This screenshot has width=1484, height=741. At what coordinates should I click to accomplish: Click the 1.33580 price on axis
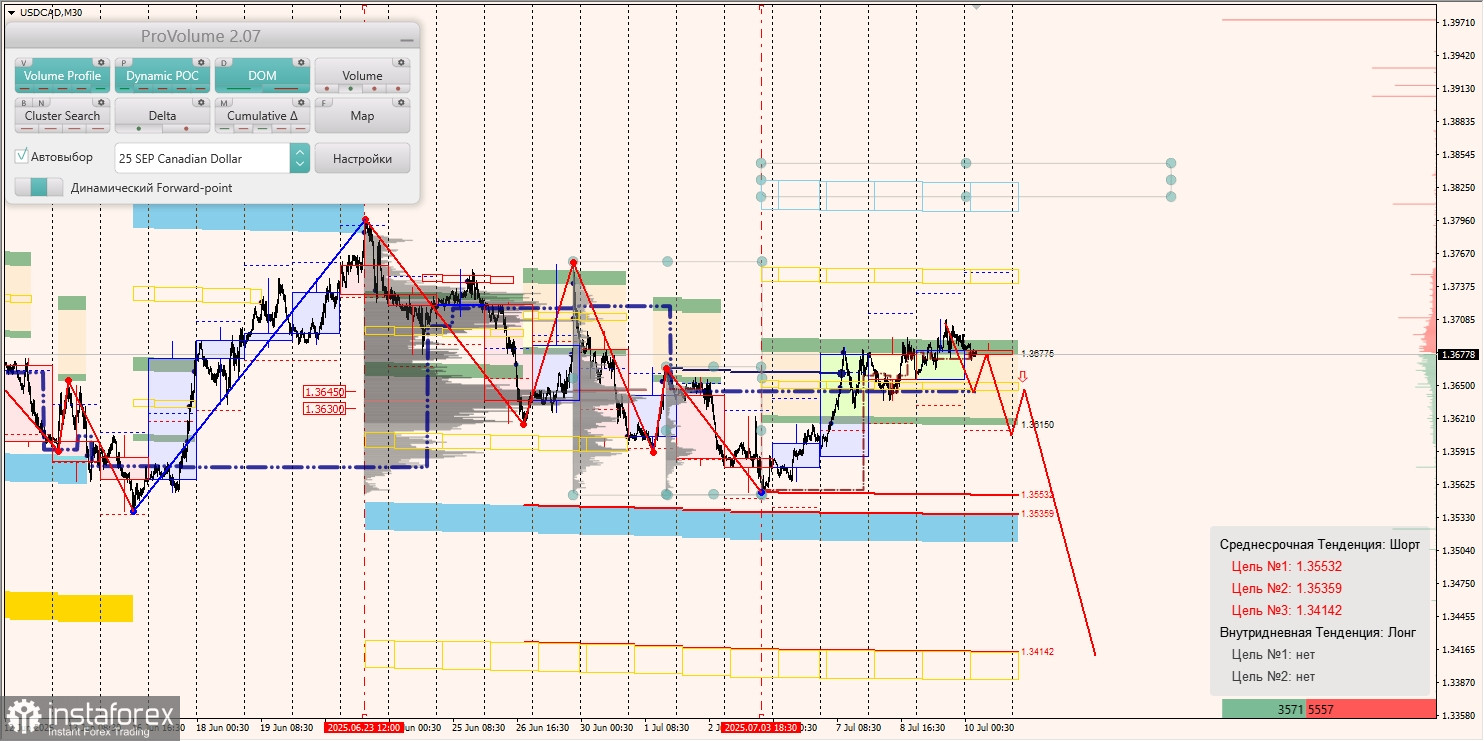click(1460, 716)
